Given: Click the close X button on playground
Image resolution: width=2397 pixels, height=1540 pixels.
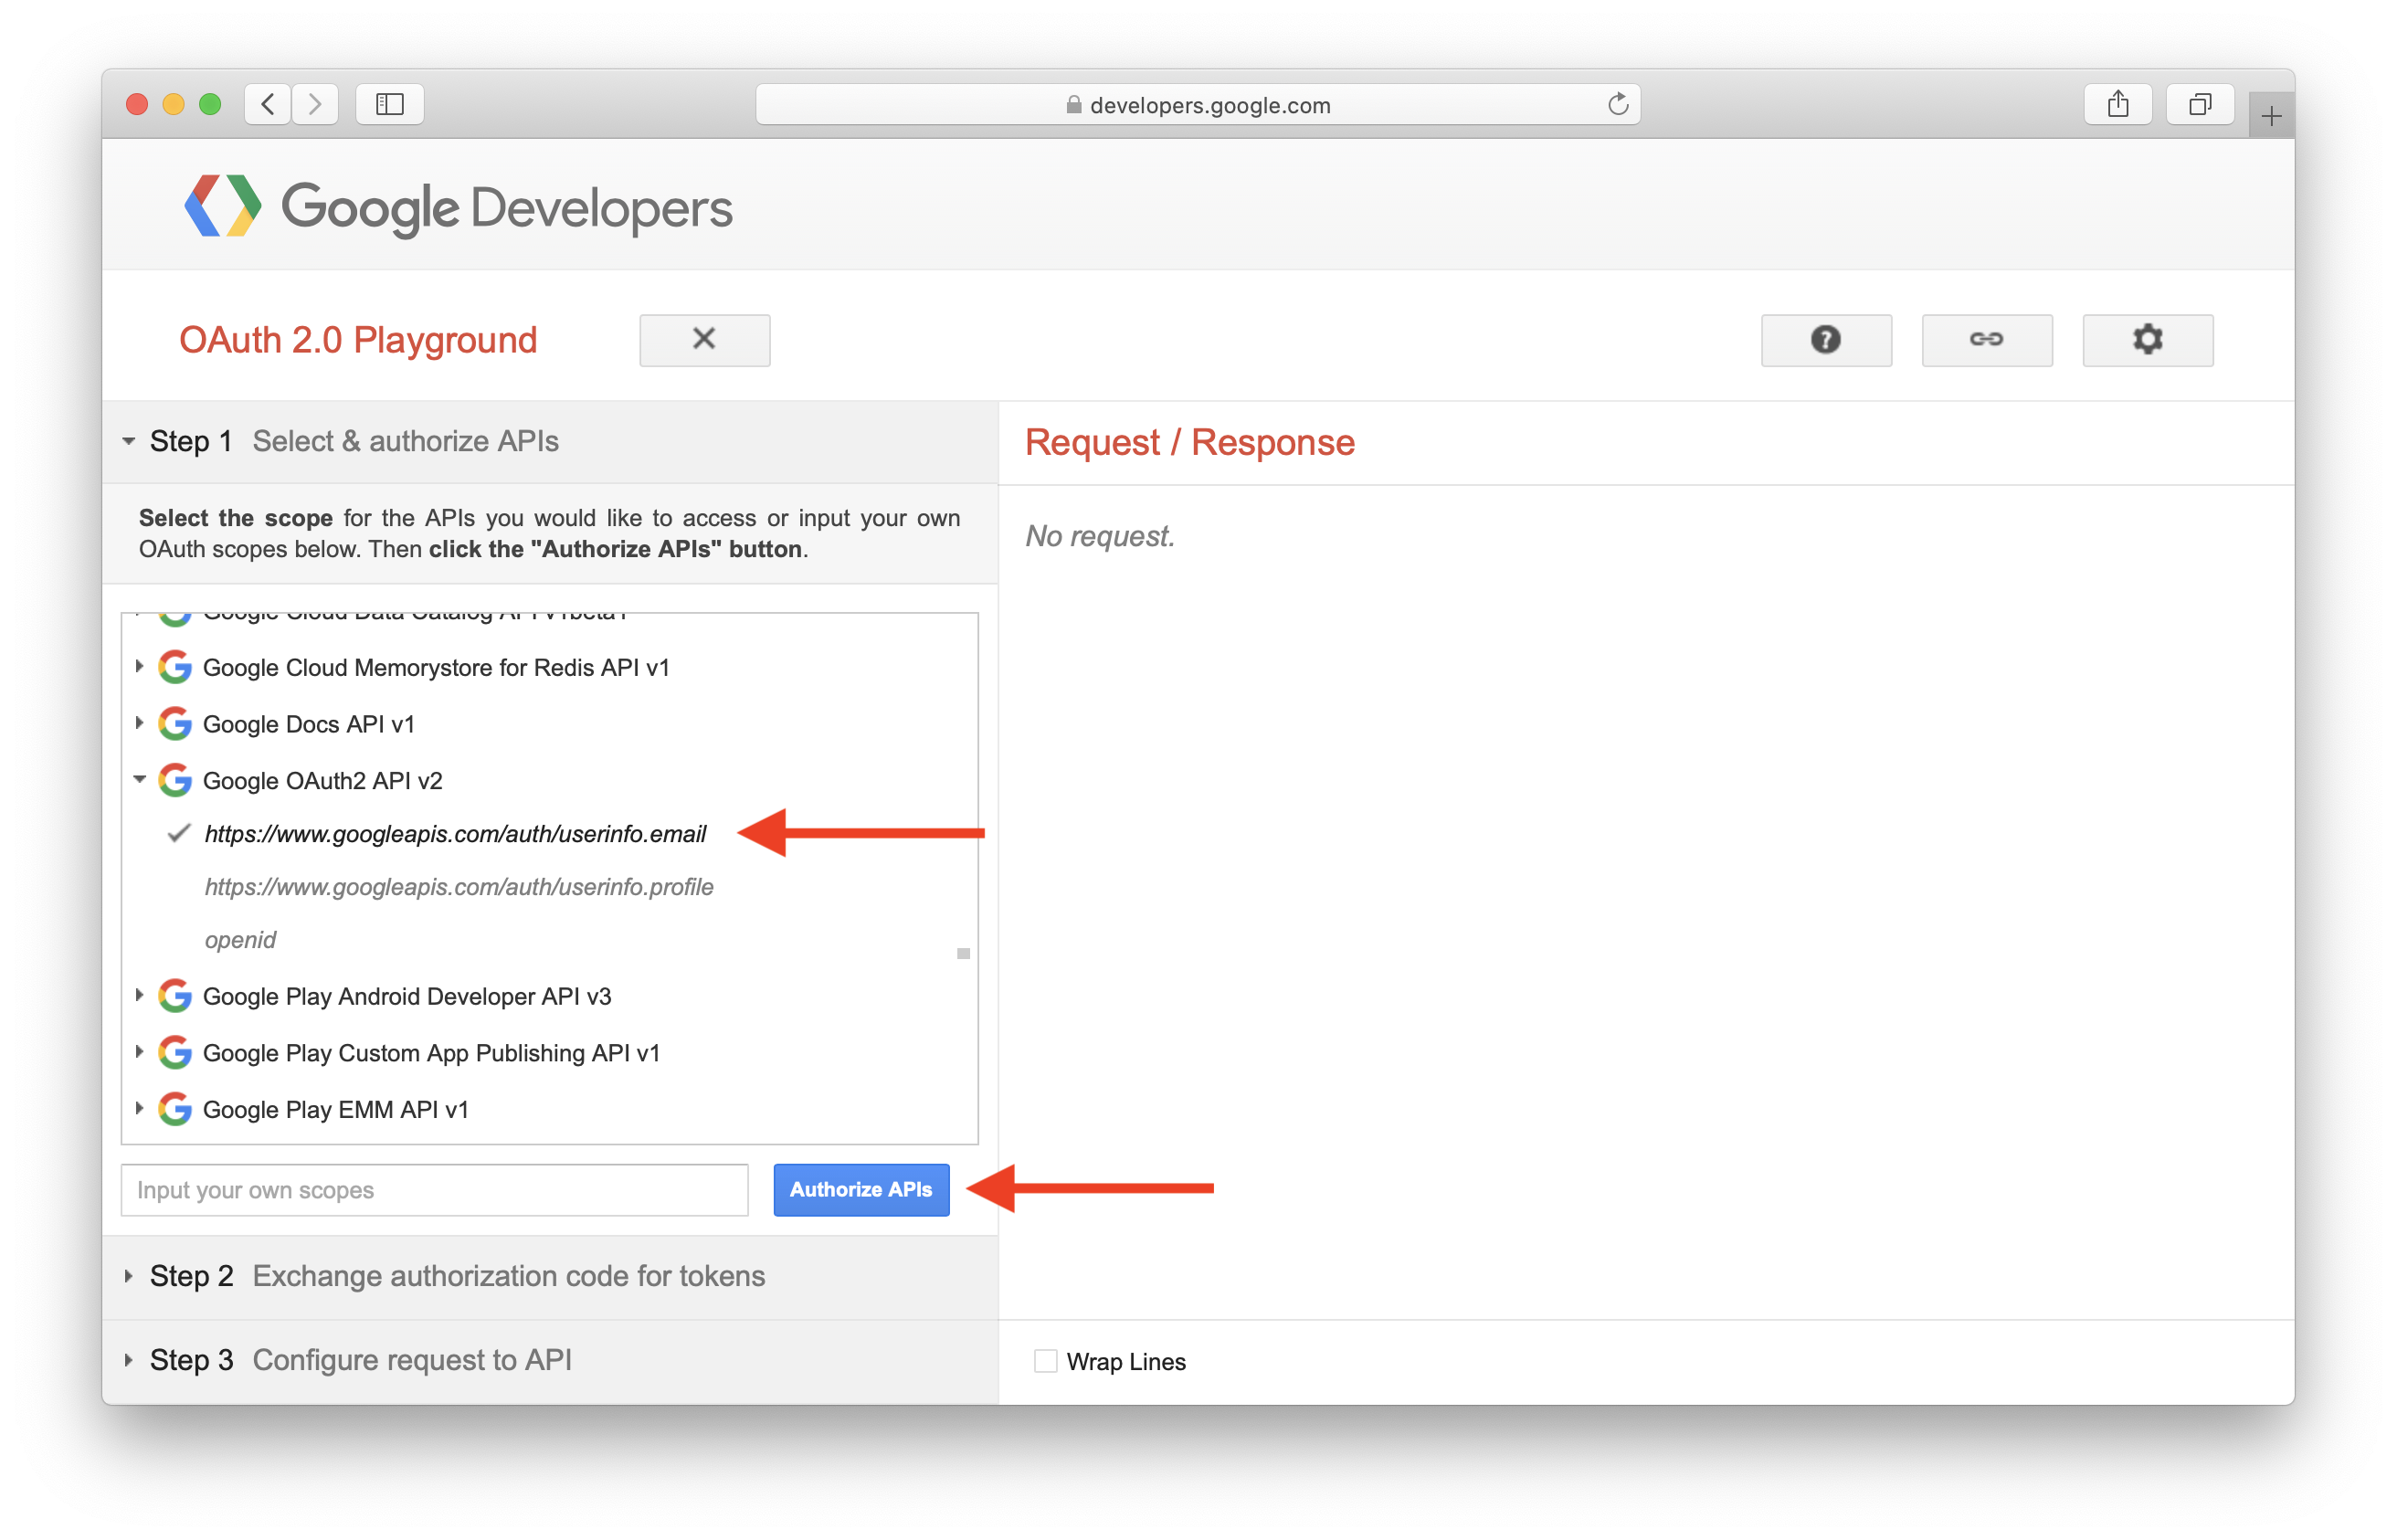Looking at the screenshot, I should (704, 339).
